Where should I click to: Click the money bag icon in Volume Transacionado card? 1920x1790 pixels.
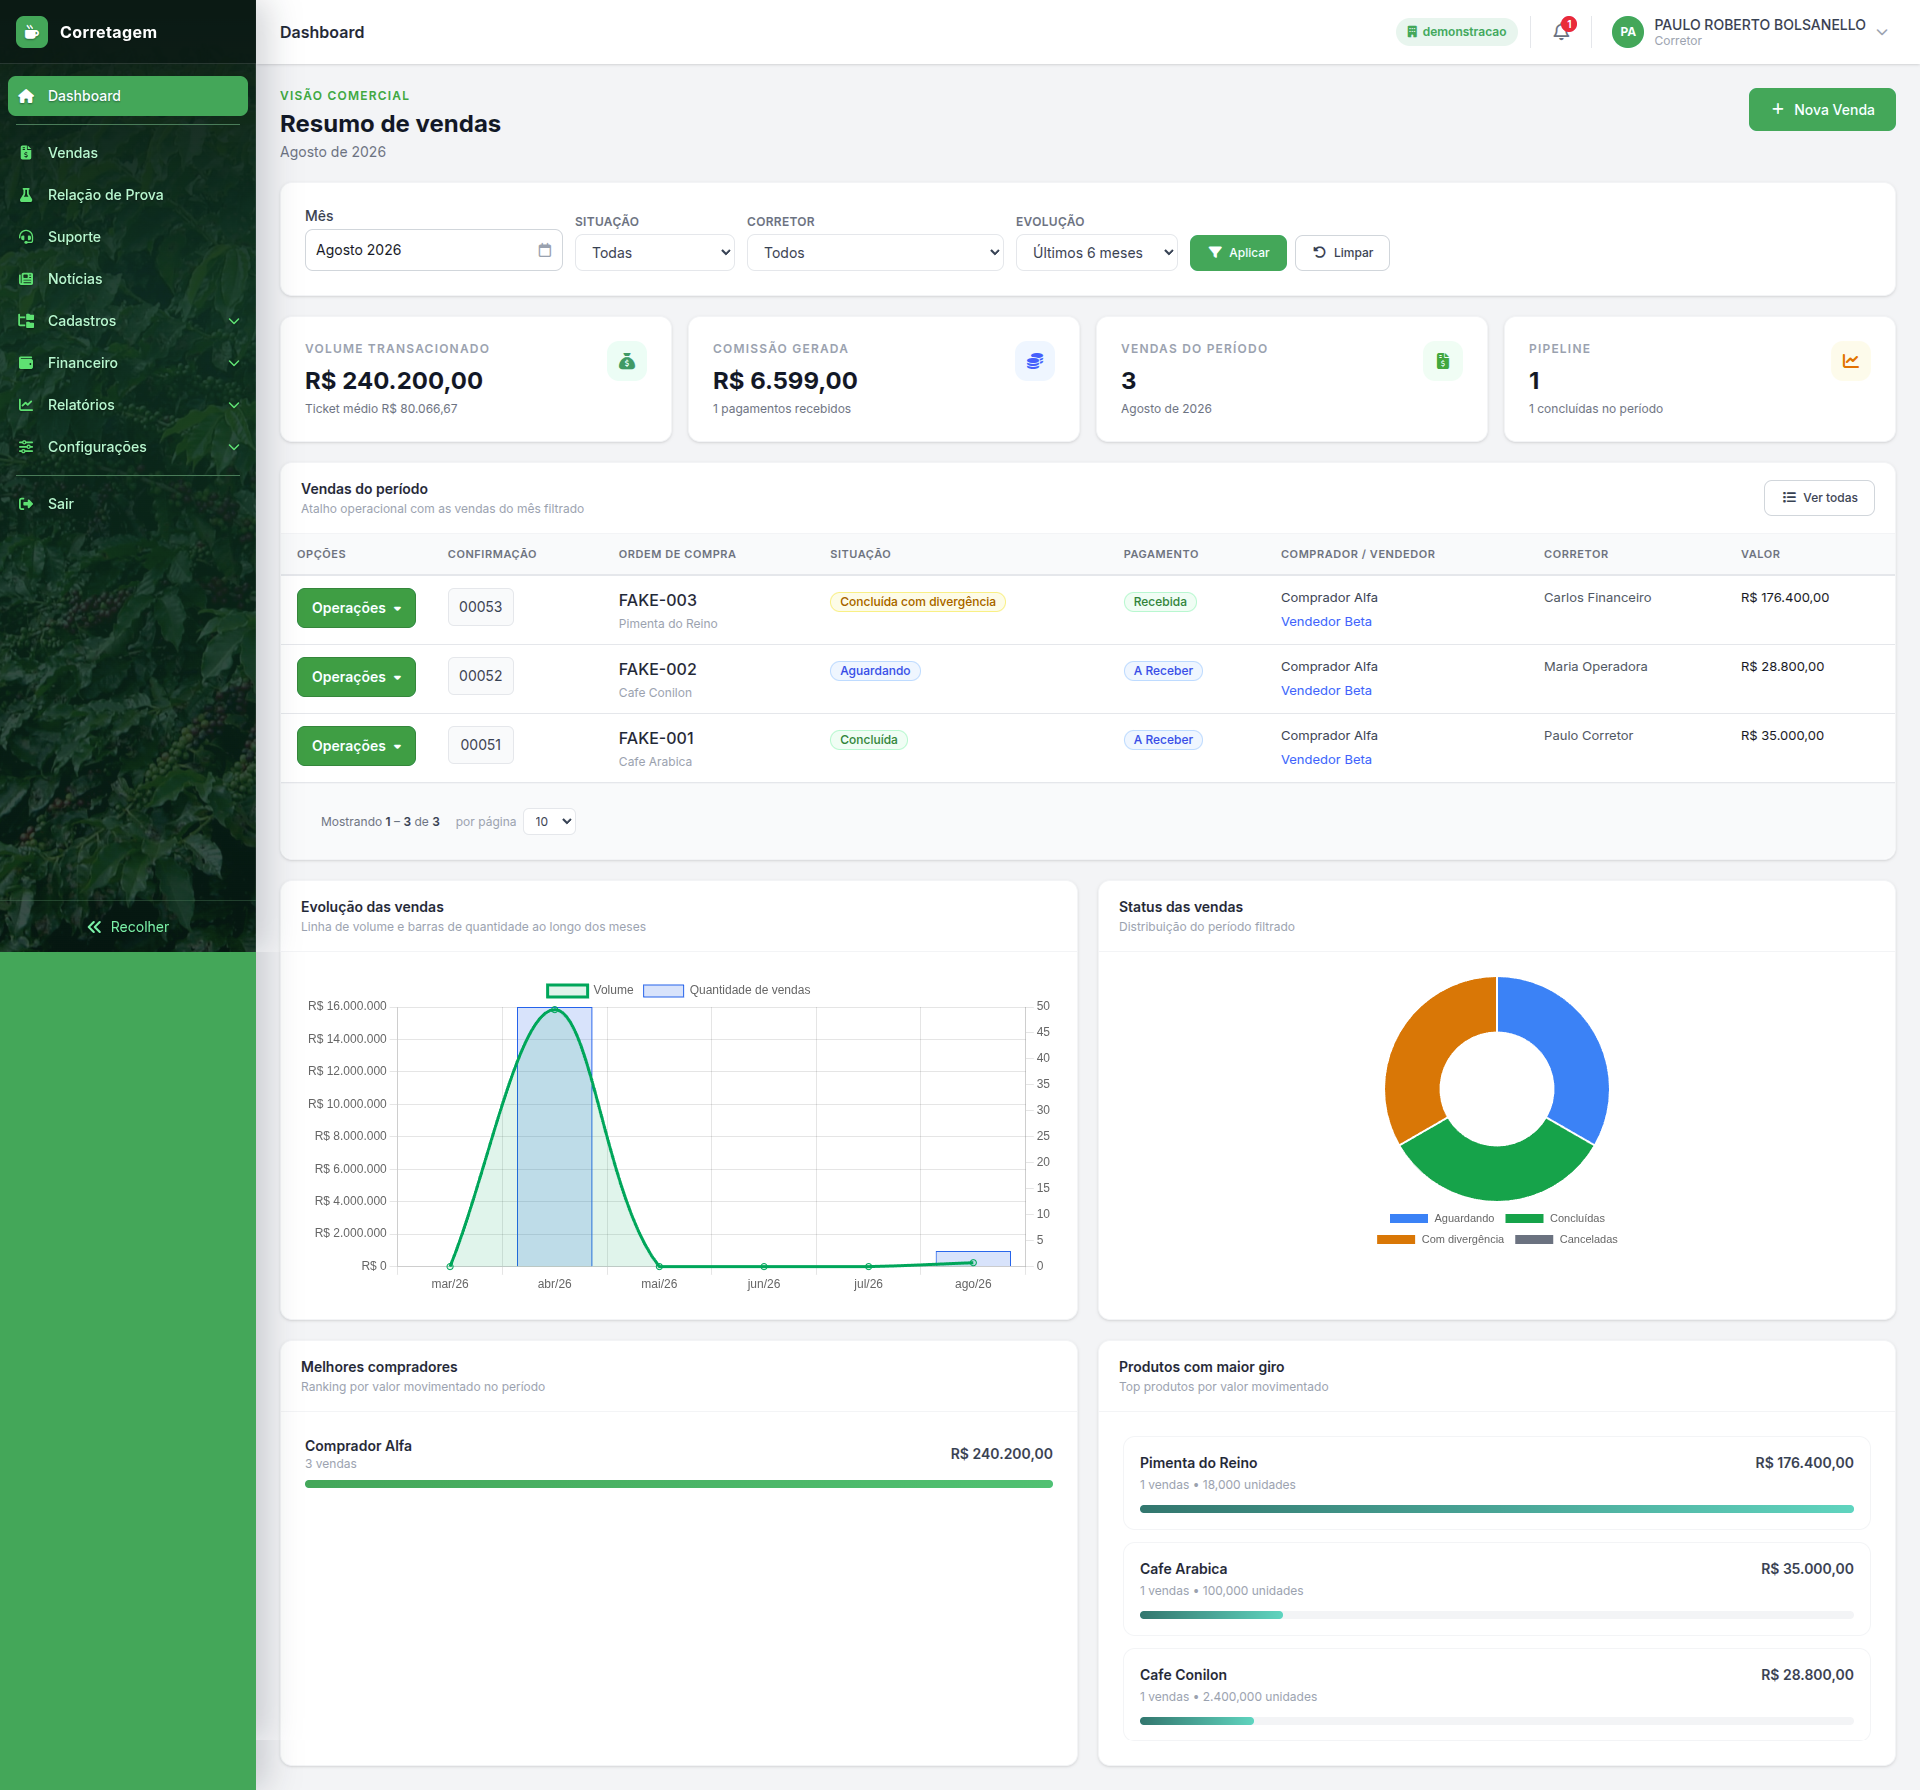tap(627, 361)
